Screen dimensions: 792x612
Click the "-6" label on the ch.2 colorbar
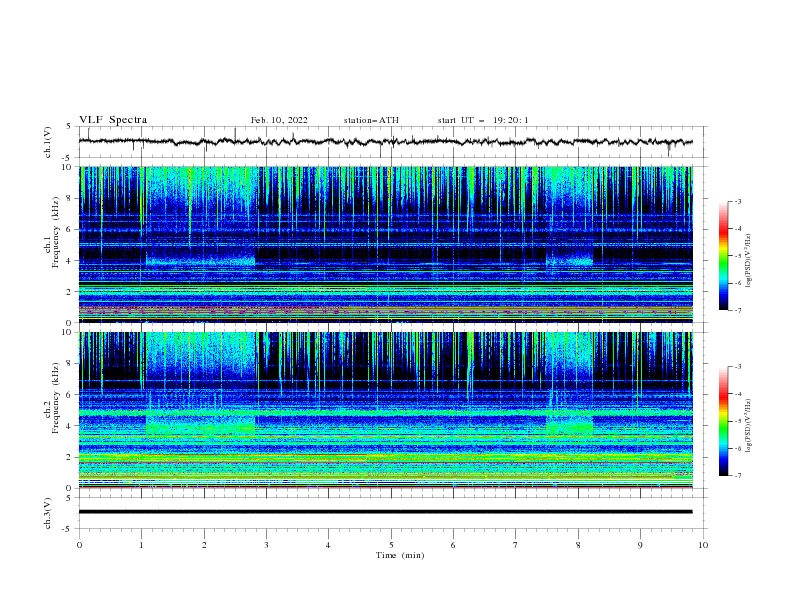(x=737, y=448)
